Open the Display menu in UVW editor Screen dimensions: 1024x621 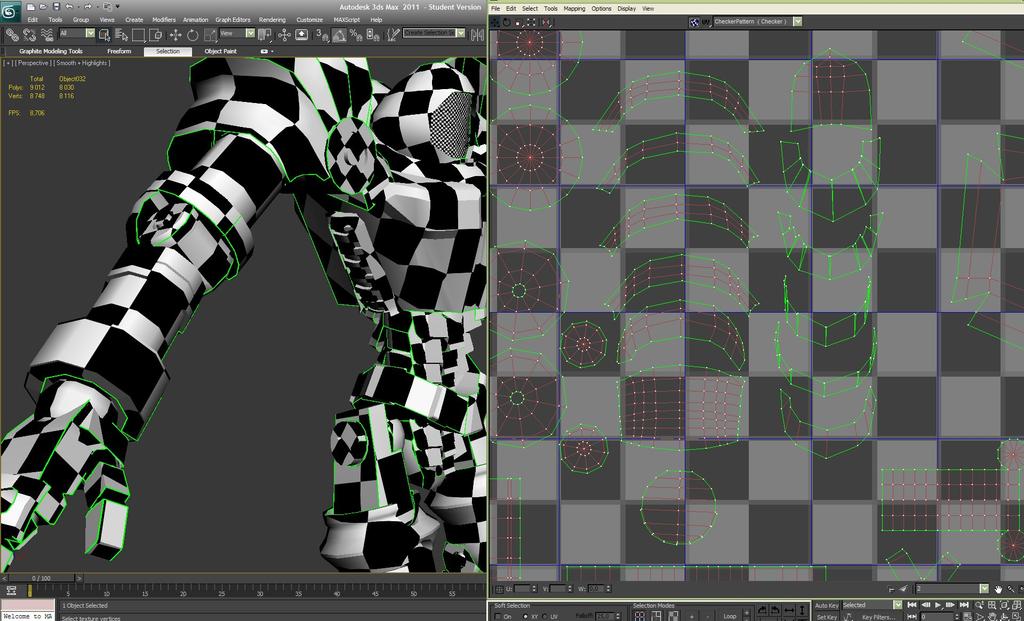(626, 8)
